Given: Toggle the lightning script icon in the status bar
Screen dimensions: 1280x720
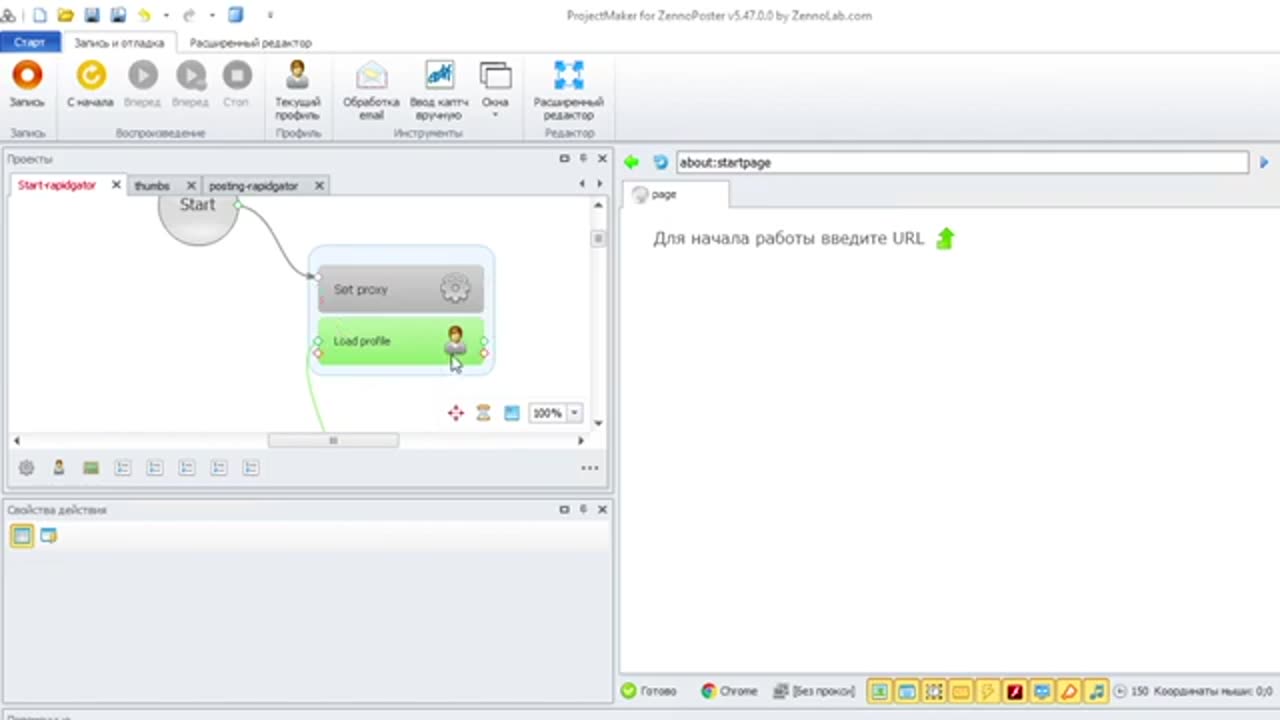Looking at the screenshot, I should [987, 691].
